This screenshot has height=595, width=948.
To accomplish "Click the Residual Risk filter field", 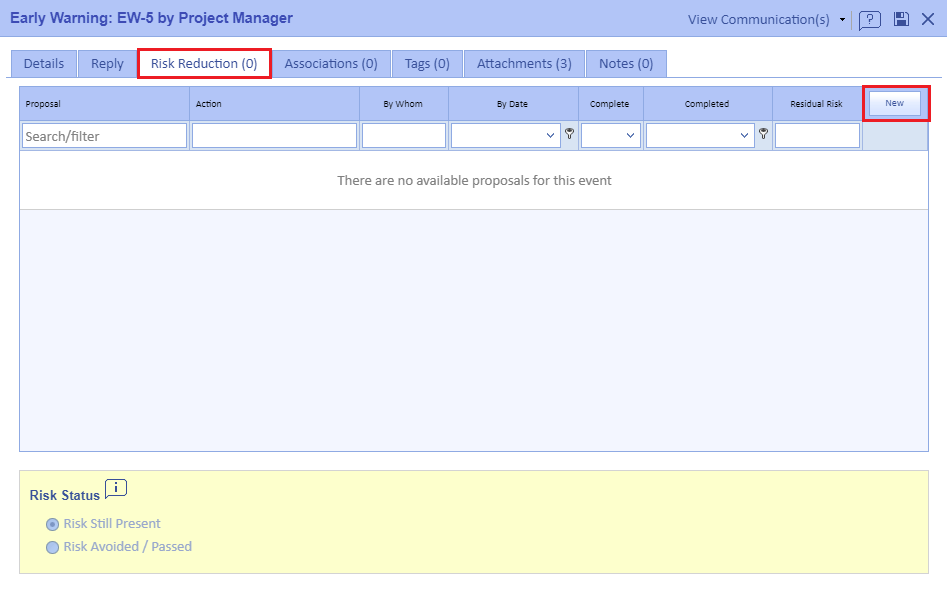I will coord(817,136).
